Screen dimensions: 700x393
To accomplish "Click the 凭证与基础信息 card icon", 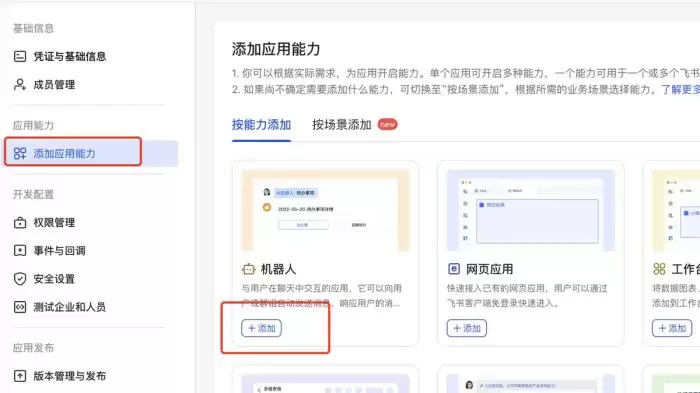I will pos(20,56).
